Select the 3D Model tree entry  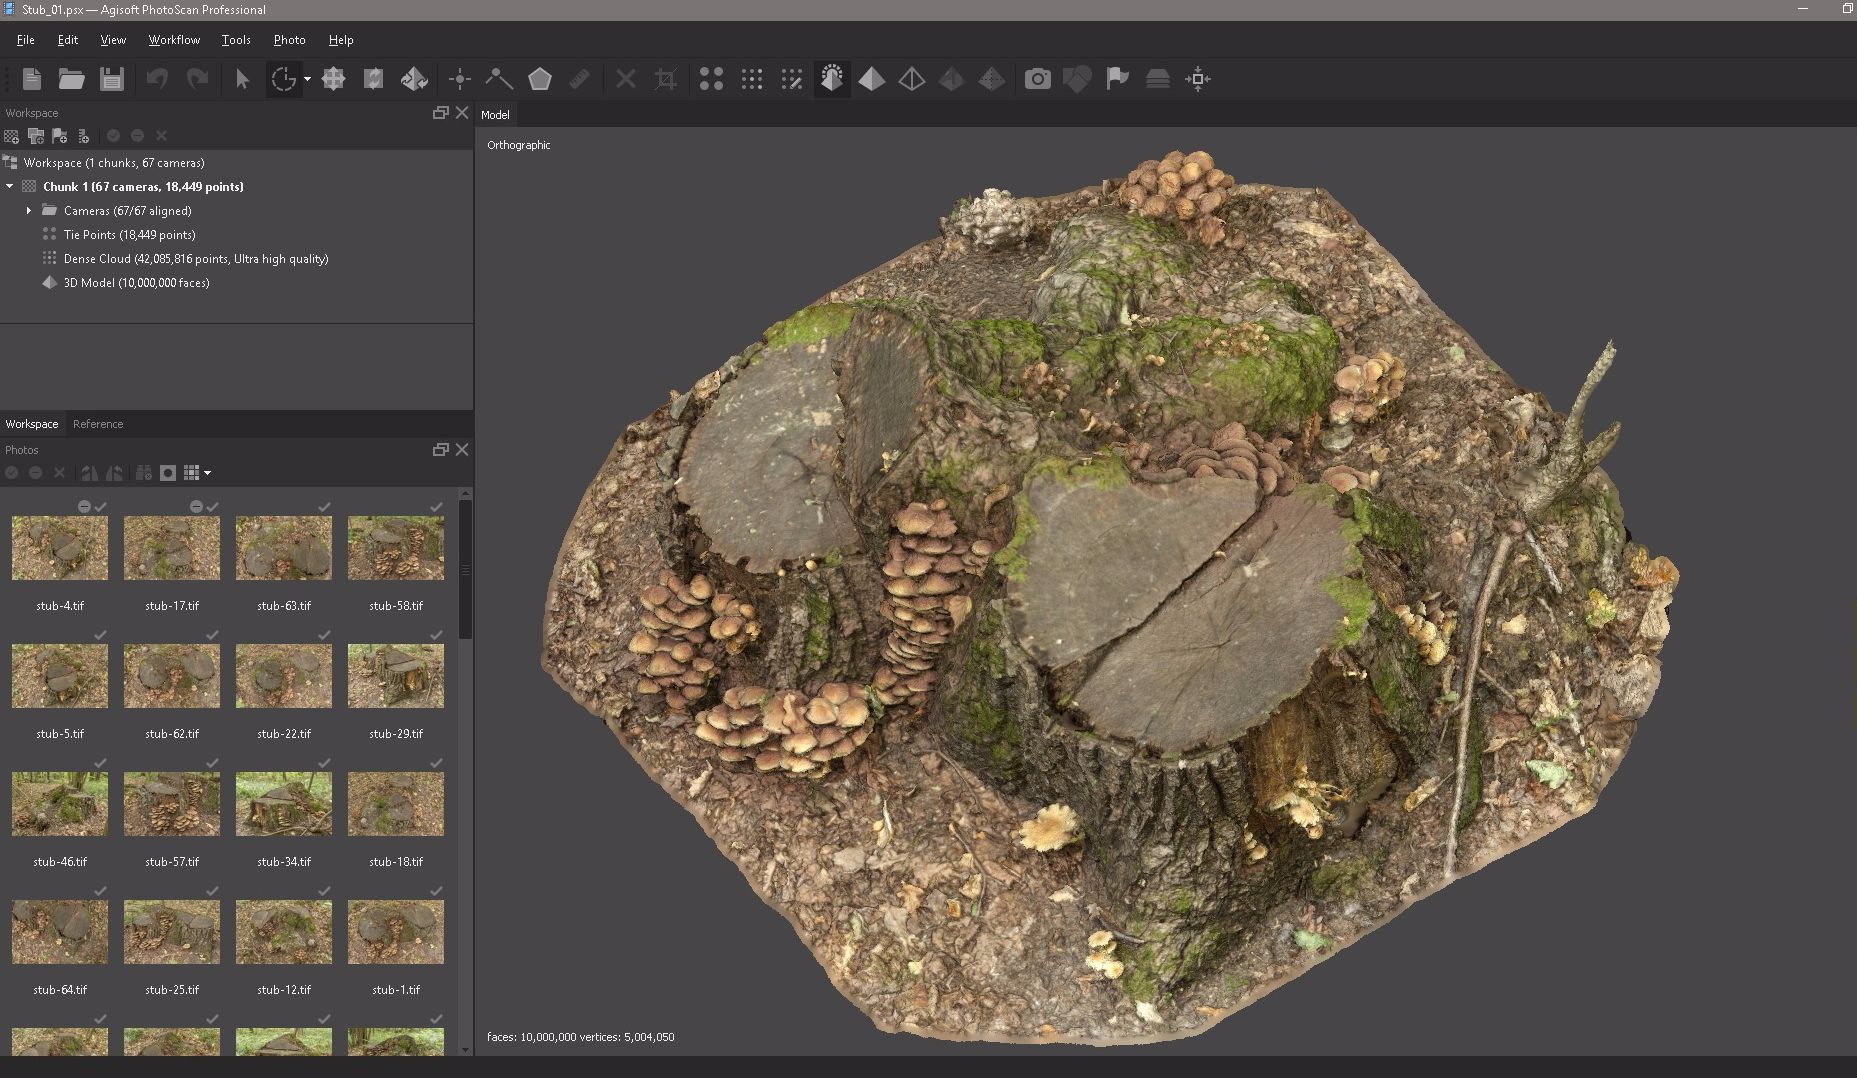pyautogui.click(x=136, y=283)
